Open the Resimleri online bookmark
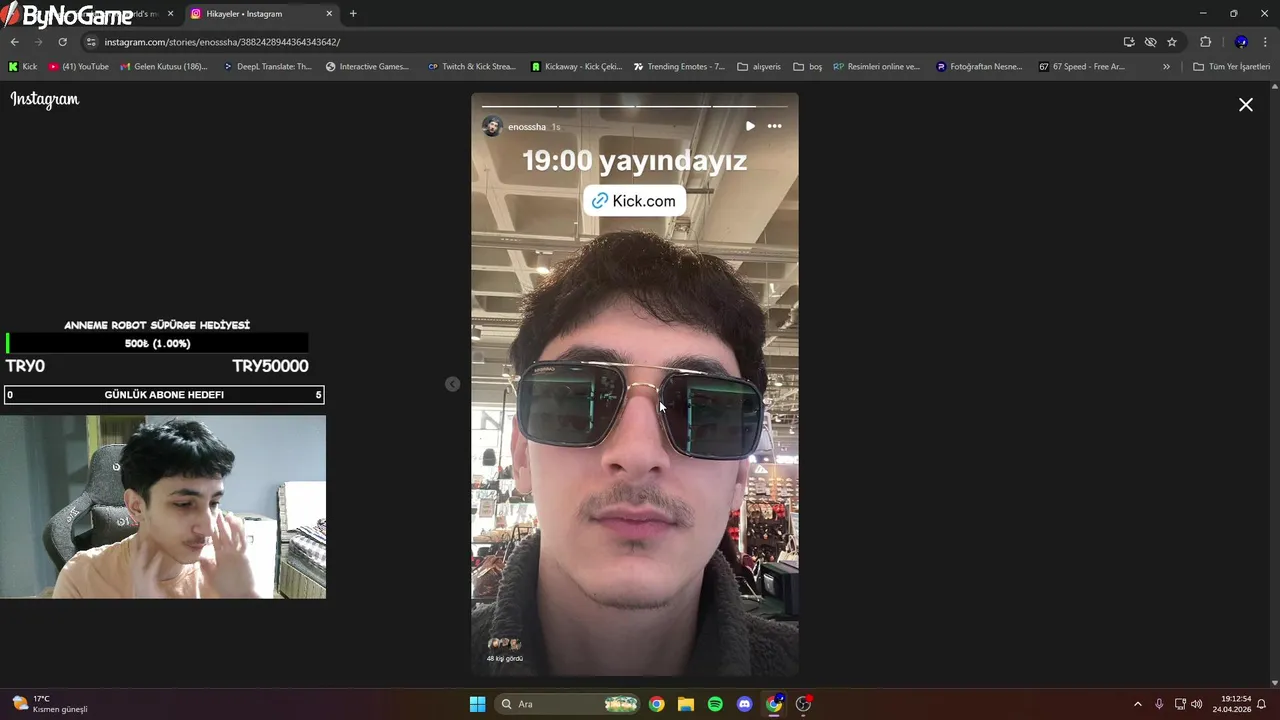This screenshot has height=720, width=1280. [876, 67]
